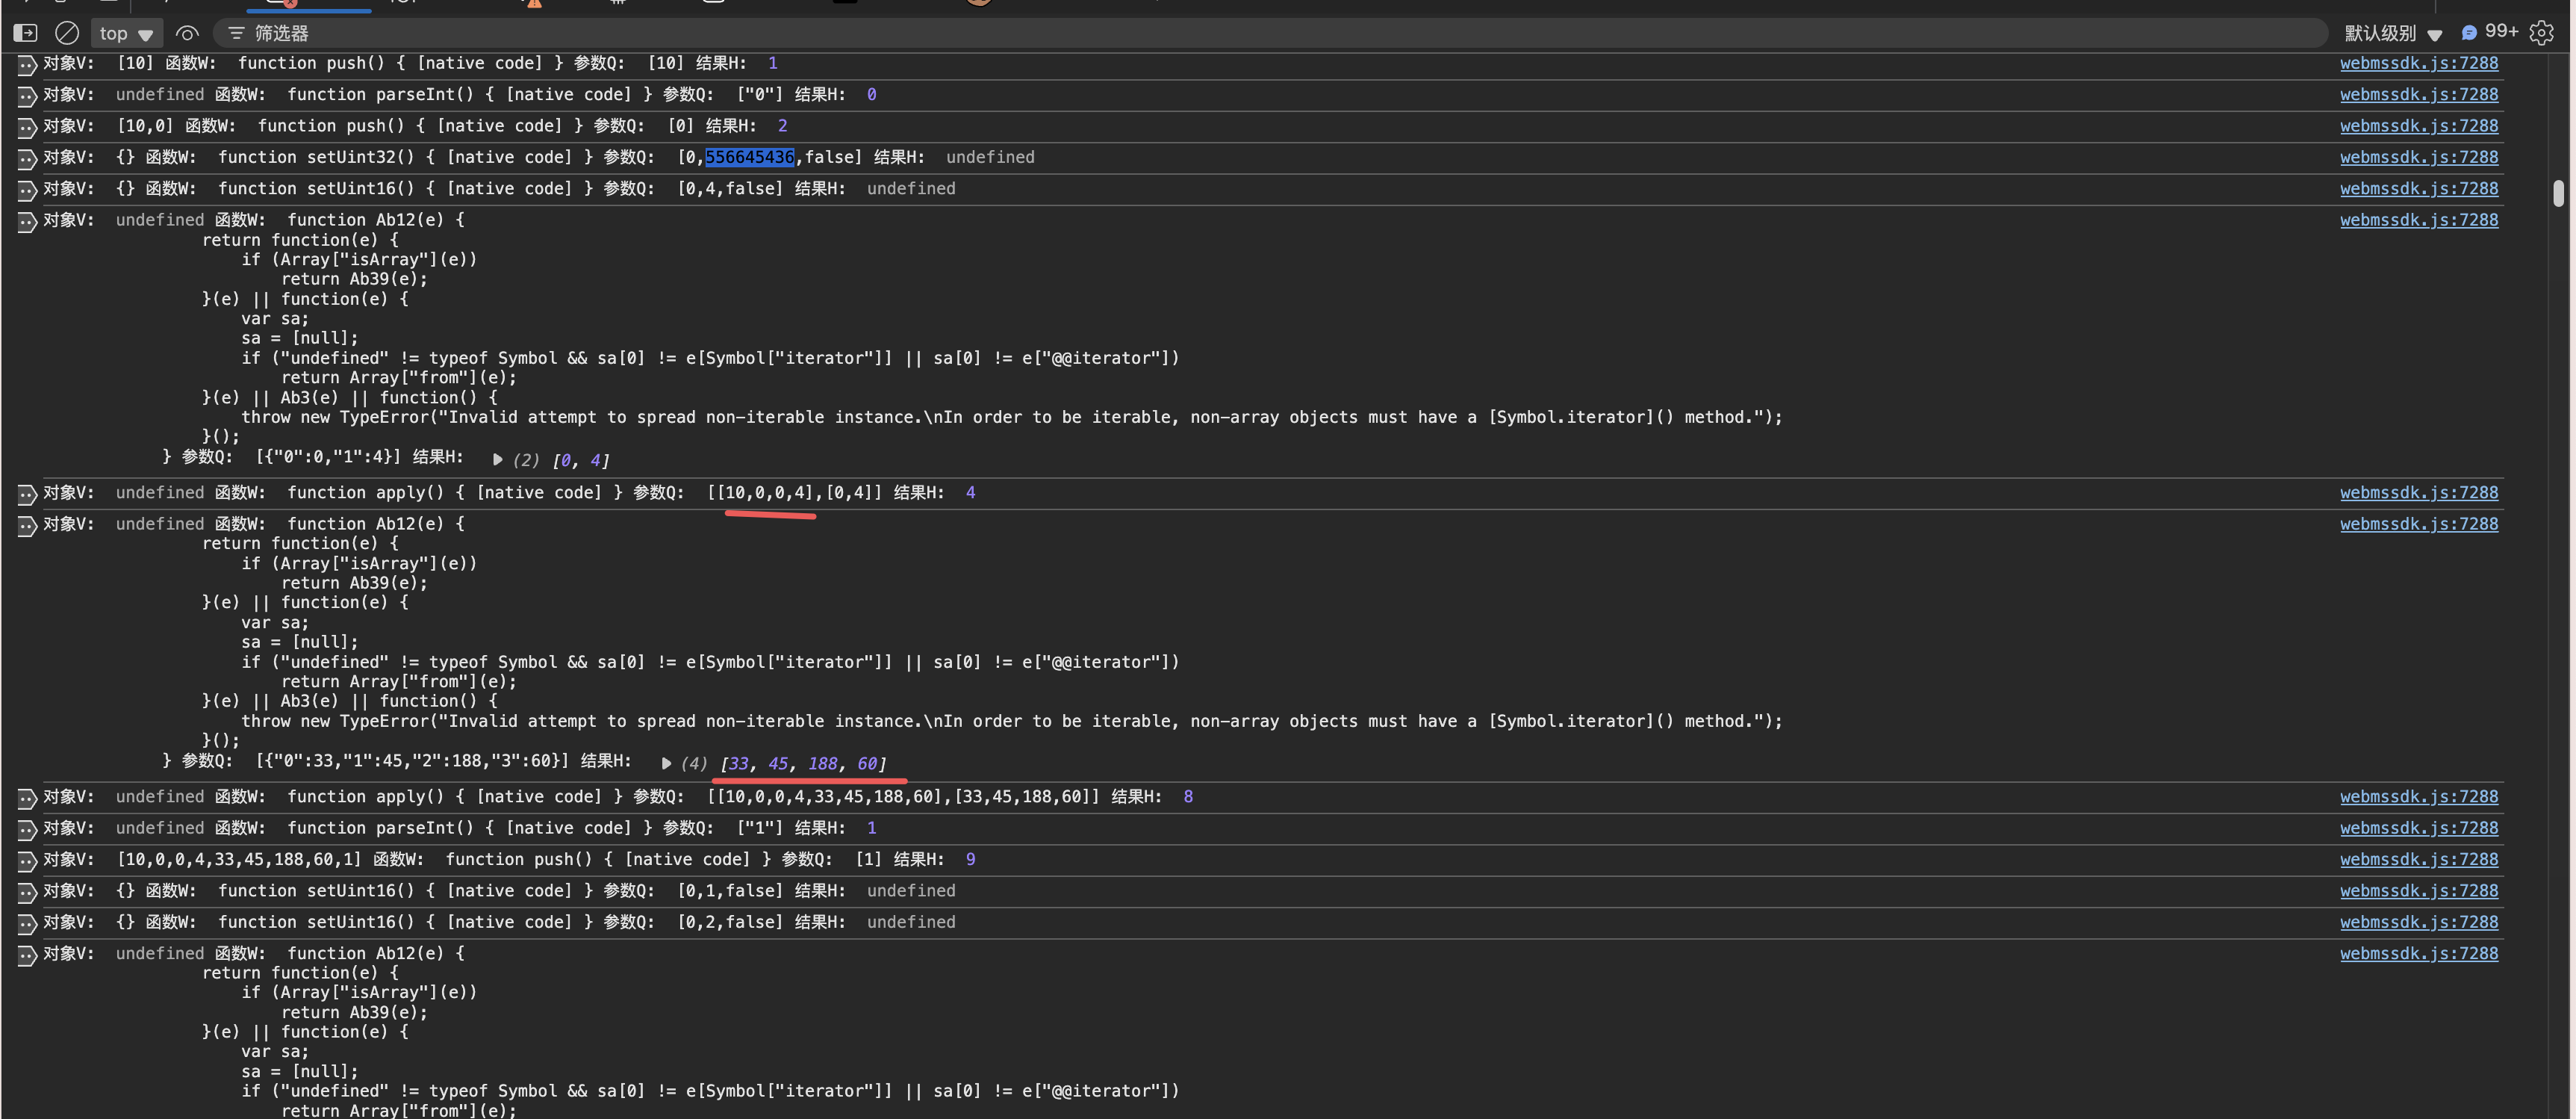Image resolution: width=2576 pixels, height=1119 pixels.
Task: Open webmssdk.js:7288 link on apply result 8 row
Action: click(x=2419, y=796)
